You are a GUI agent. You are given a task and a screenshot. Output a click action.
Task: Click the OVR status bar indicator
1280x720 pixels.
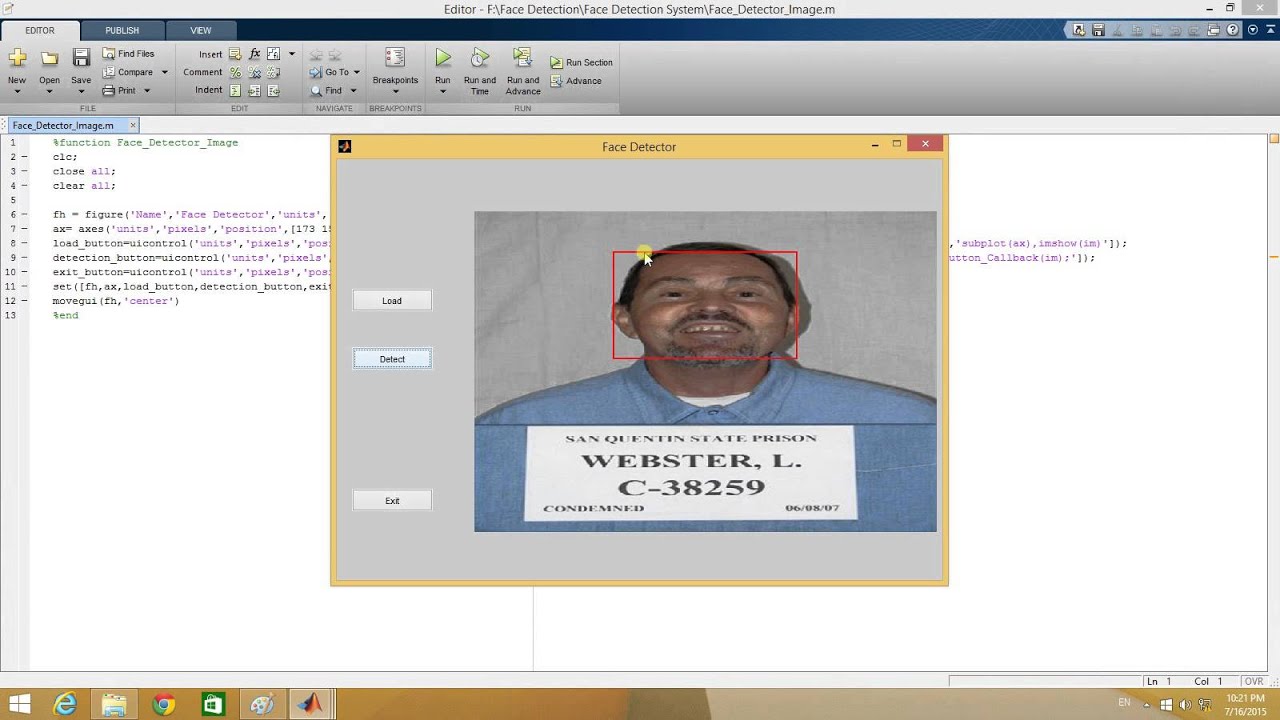pos(1254,681)
